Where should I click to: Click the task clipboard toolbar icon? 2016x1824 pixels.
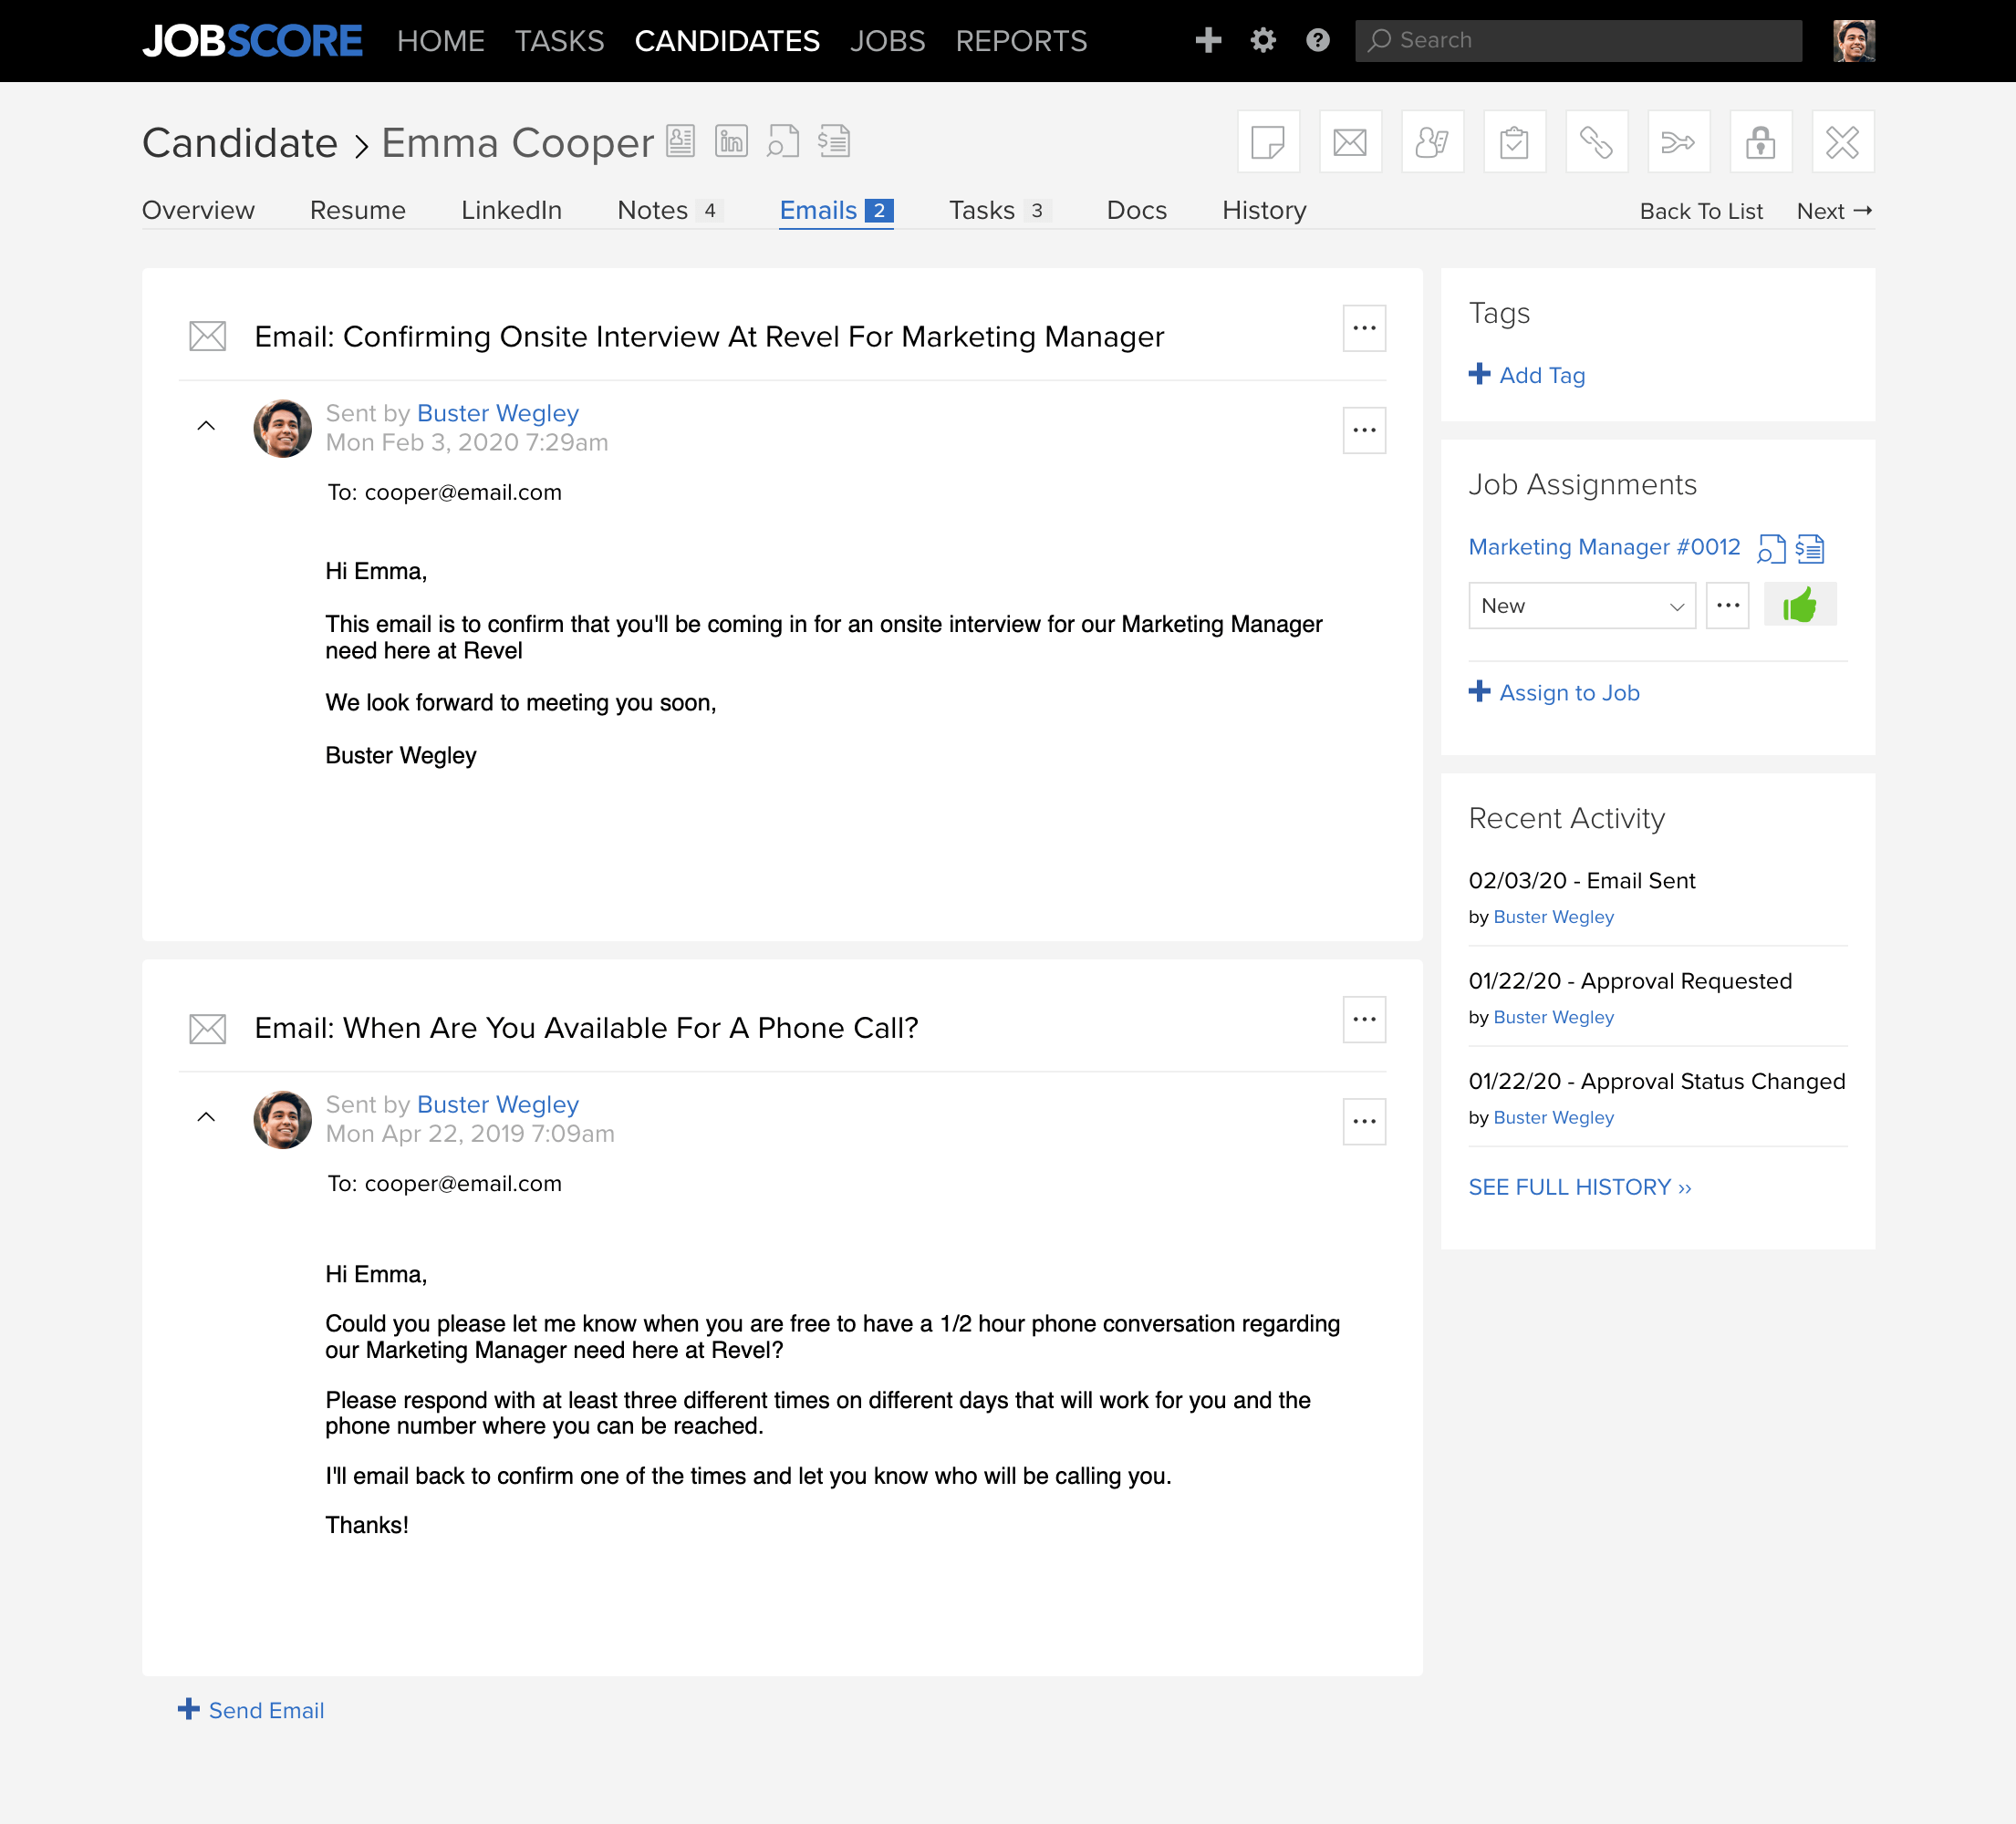pos(1514,142)
